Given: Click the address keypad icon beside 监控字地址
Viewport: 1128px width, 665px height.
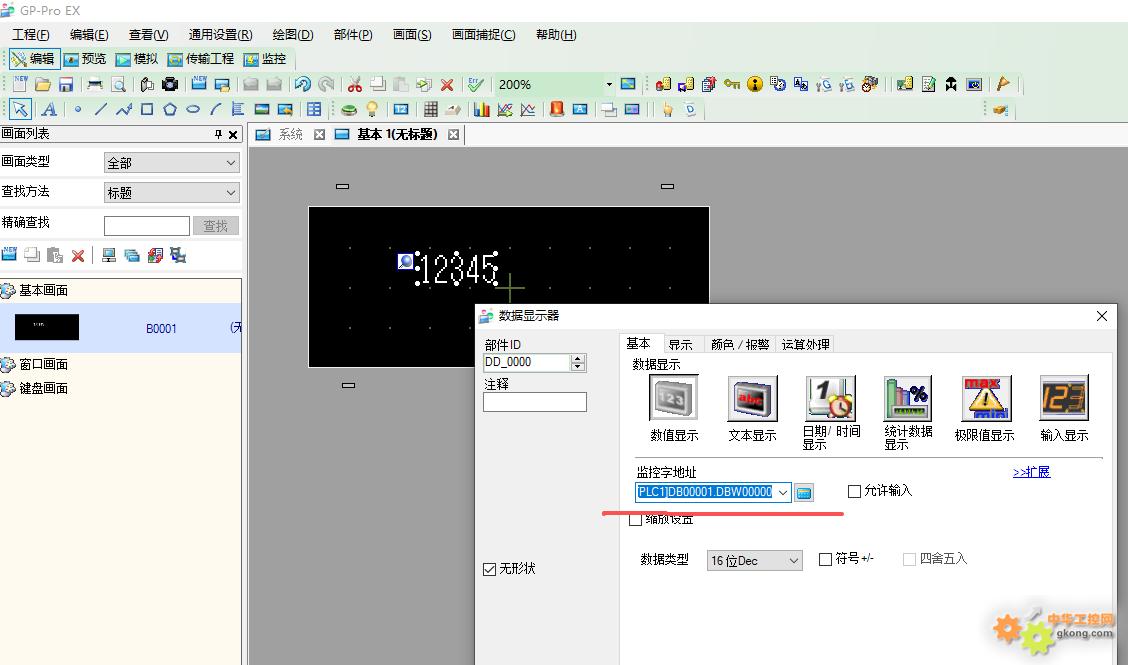Looking at the screenshot, I should click(804, 492).
